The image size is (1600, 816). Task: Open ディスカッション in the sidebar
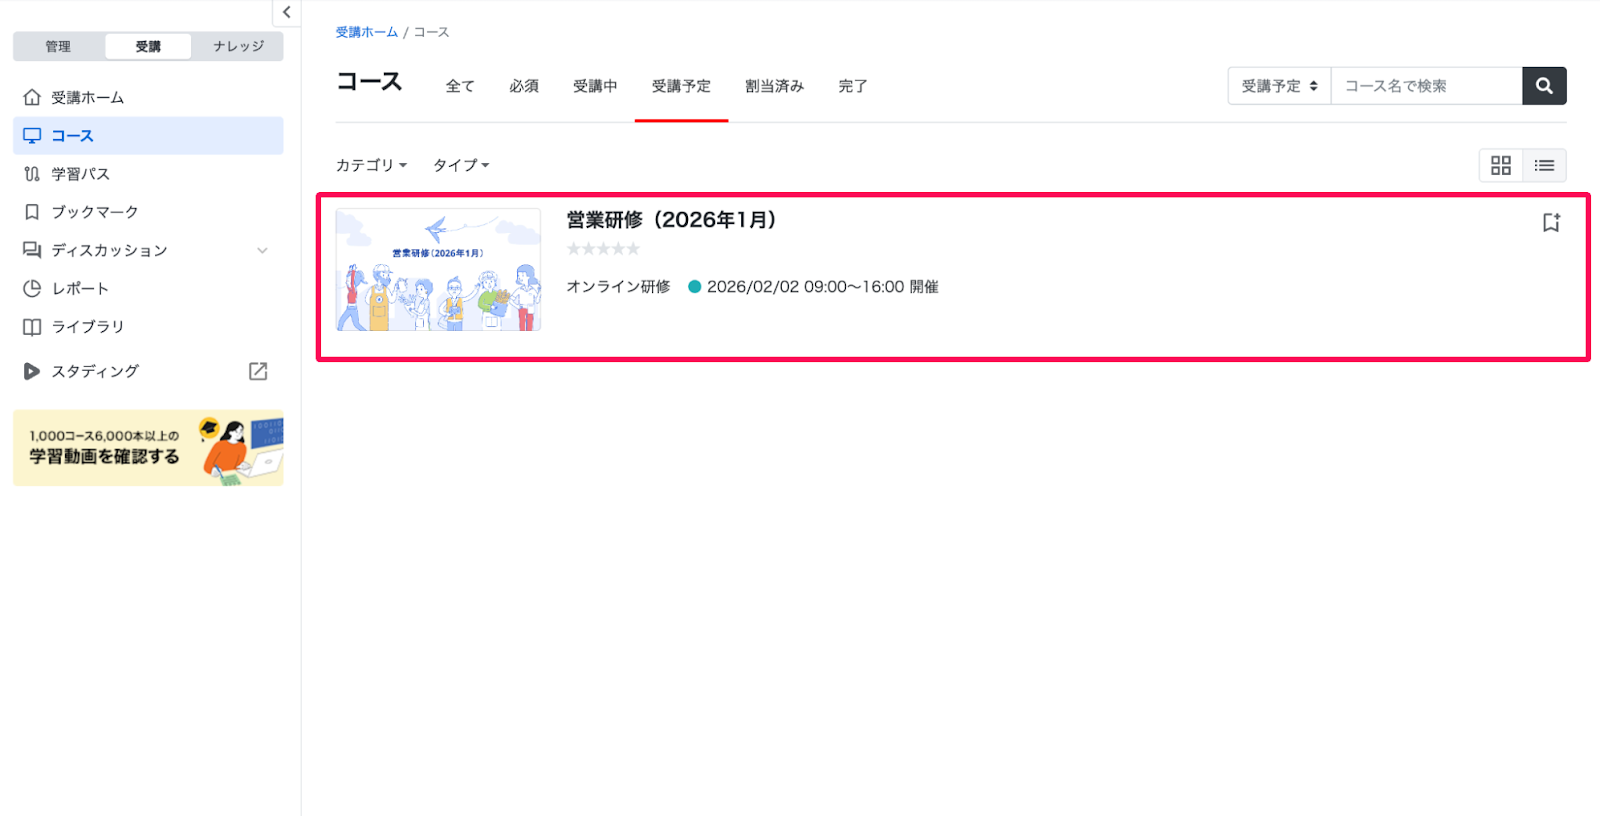(148, 250)
